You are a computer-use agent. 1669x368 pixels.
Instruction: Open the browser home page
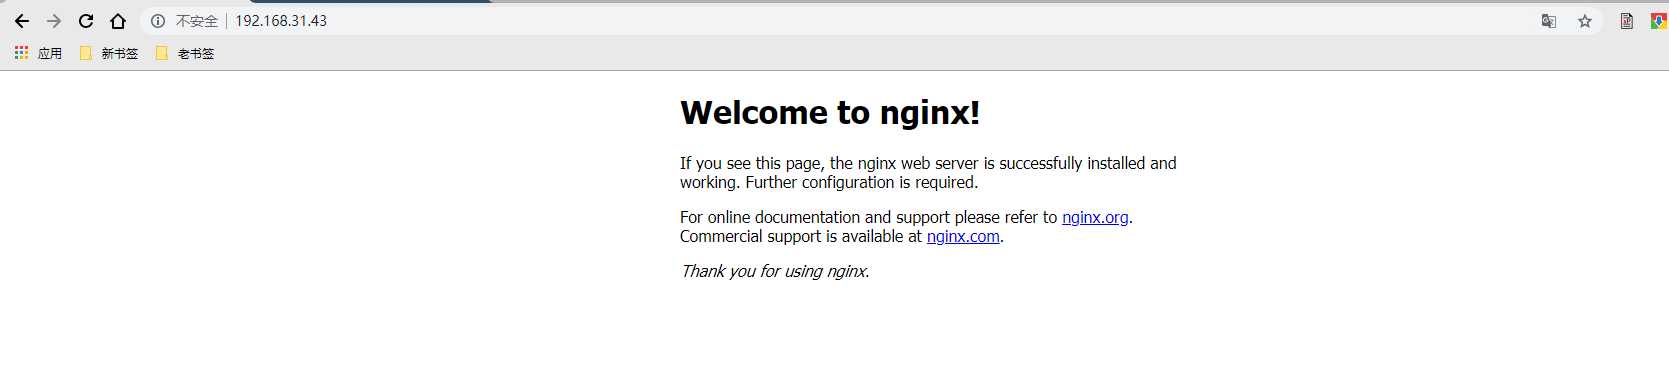(118, 21)
